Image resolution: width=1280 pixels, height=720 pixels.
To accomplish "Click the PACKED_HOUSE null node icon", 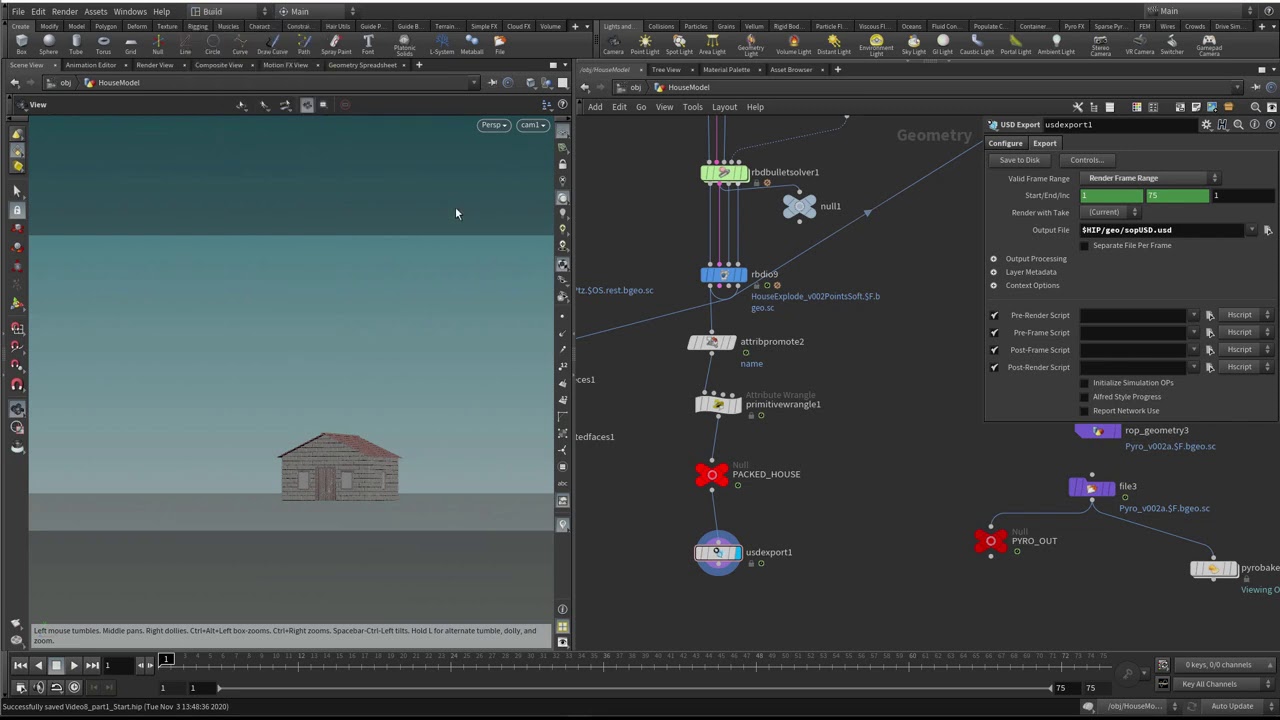I will (712, 474).
